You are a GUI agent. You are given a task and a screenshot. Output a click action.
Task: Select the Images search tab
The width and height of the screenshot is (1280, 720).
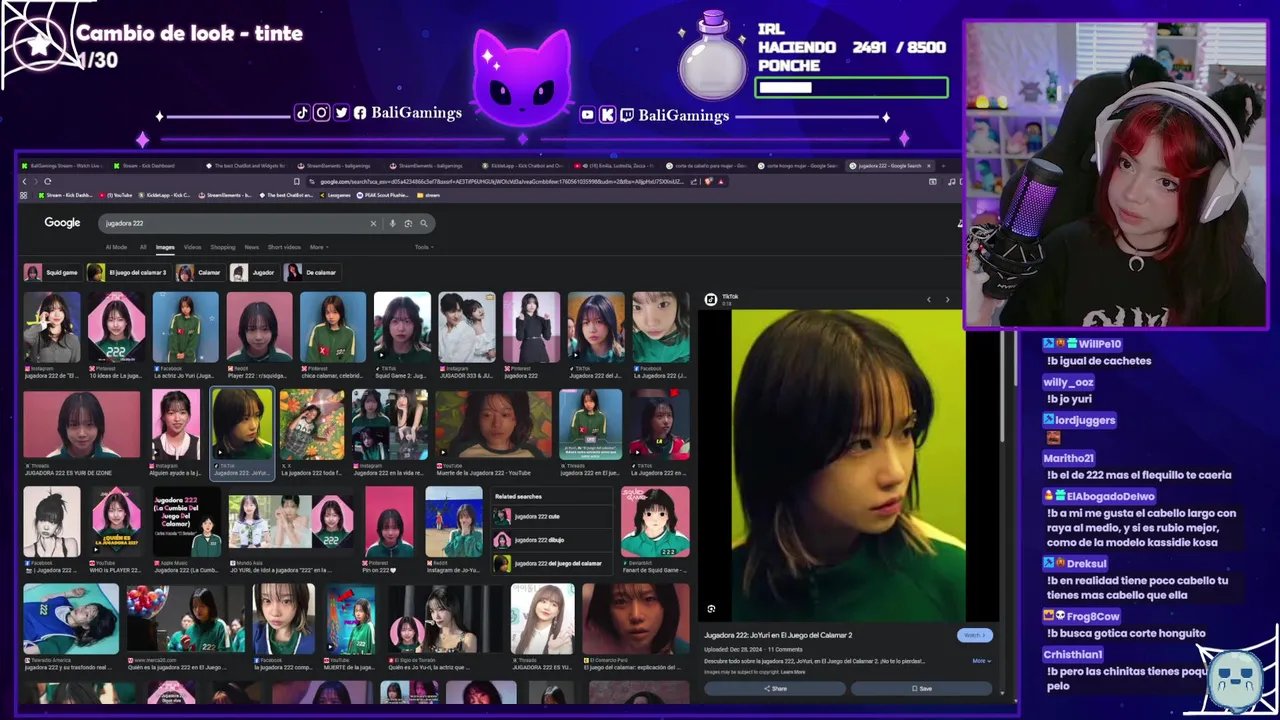click(x=165, y=247)
